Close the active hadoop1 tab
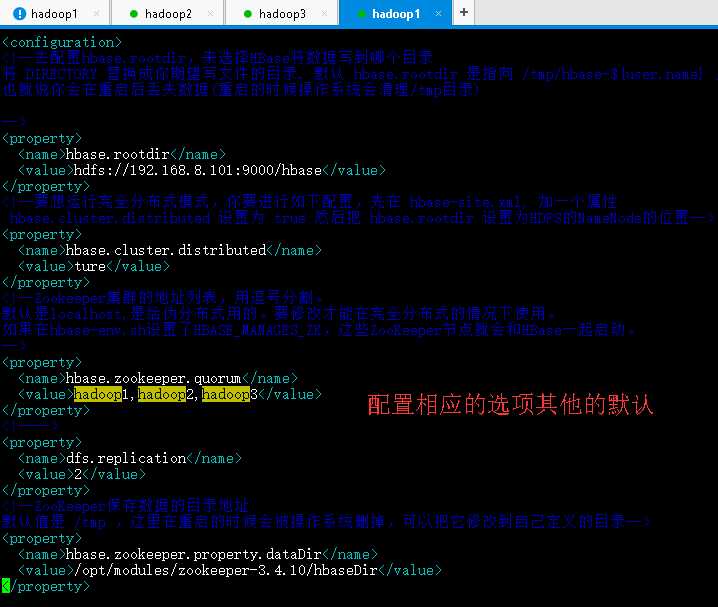 pyautogui.click(x=438, y=14)
